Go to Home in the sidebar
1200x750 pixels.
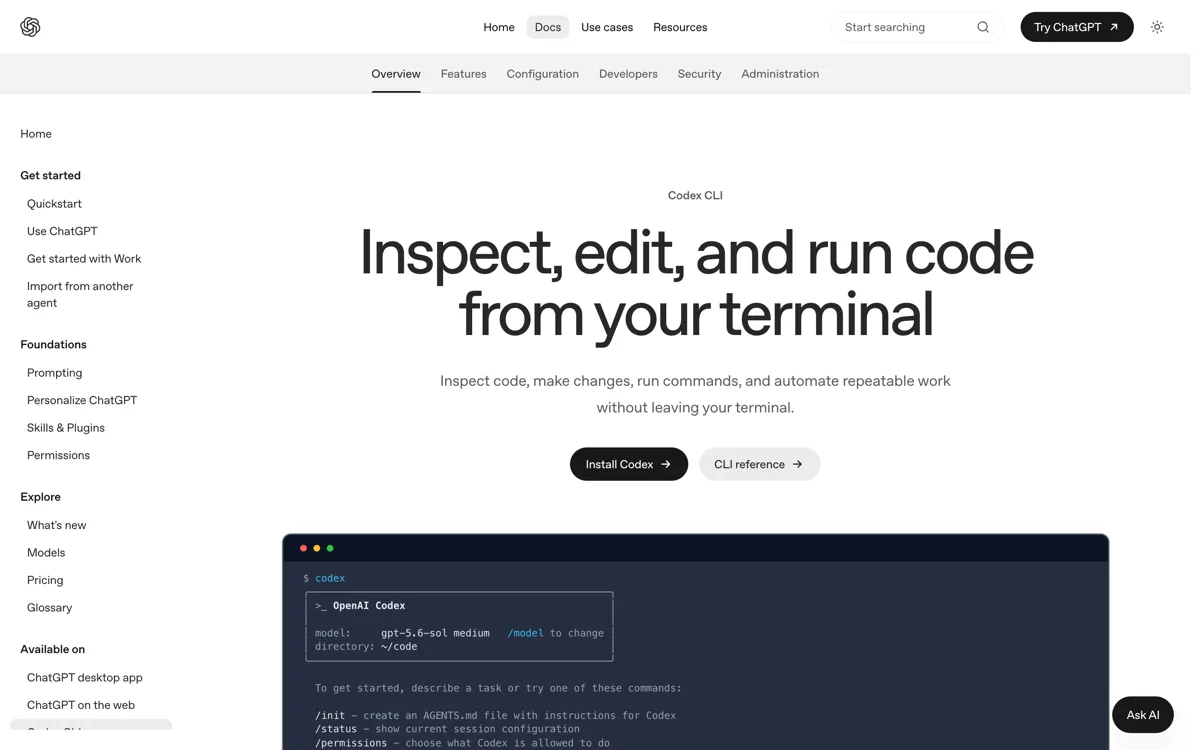(36, 134)
